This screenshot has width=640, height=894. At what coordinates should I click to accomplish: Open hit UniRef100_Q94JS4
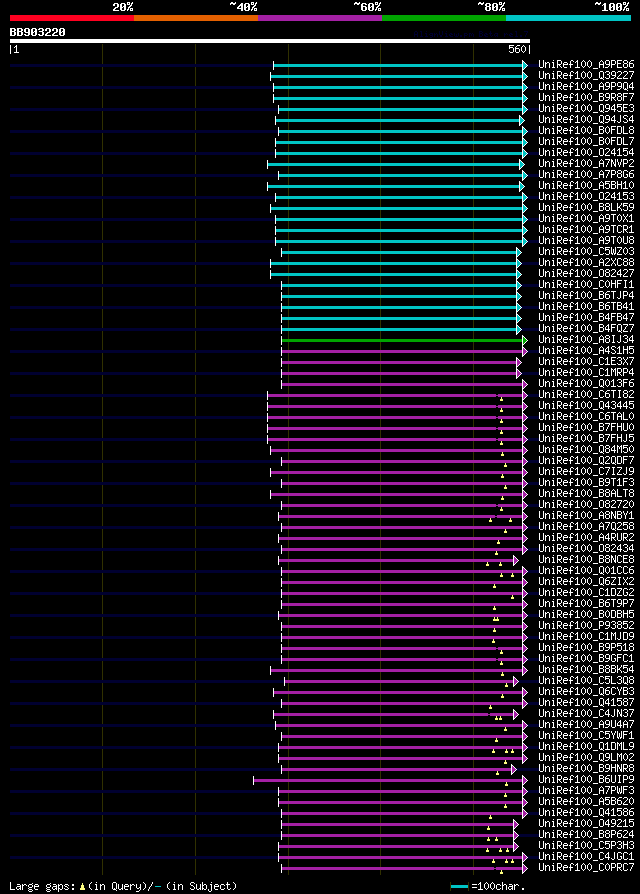click(x=586, y=120)
